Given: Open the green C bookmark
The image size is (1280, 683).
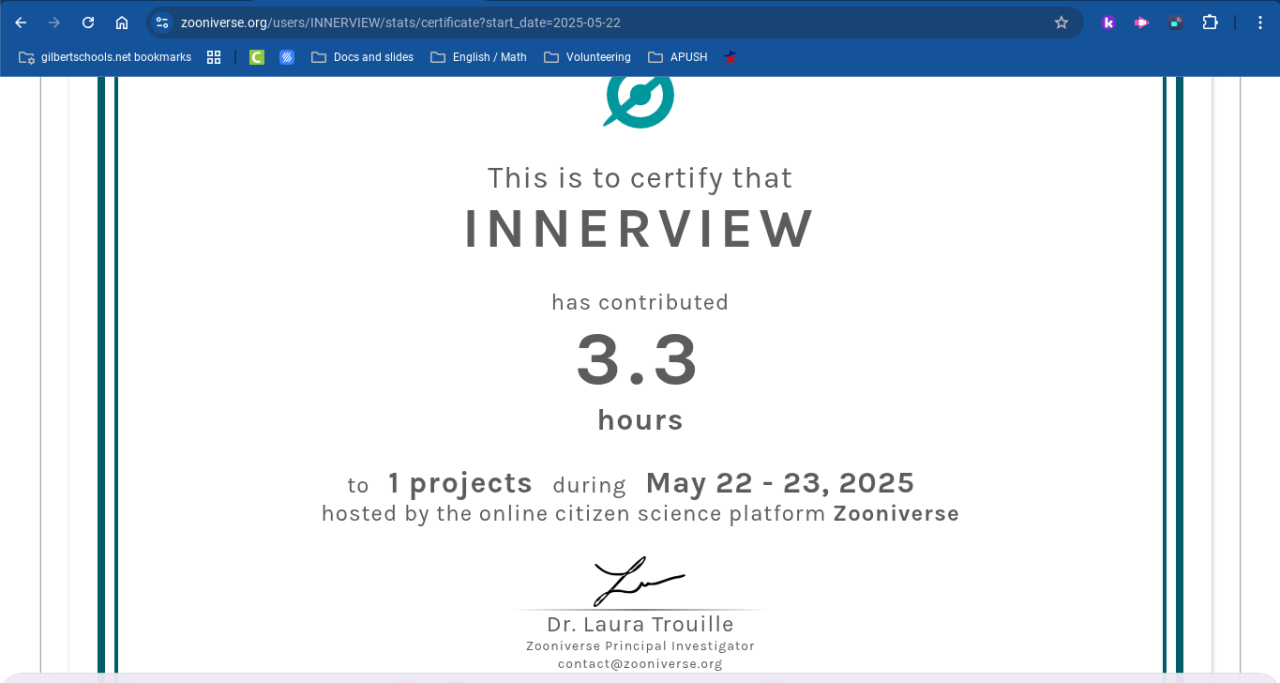Looking at the screenshot, I should (256, 57).
